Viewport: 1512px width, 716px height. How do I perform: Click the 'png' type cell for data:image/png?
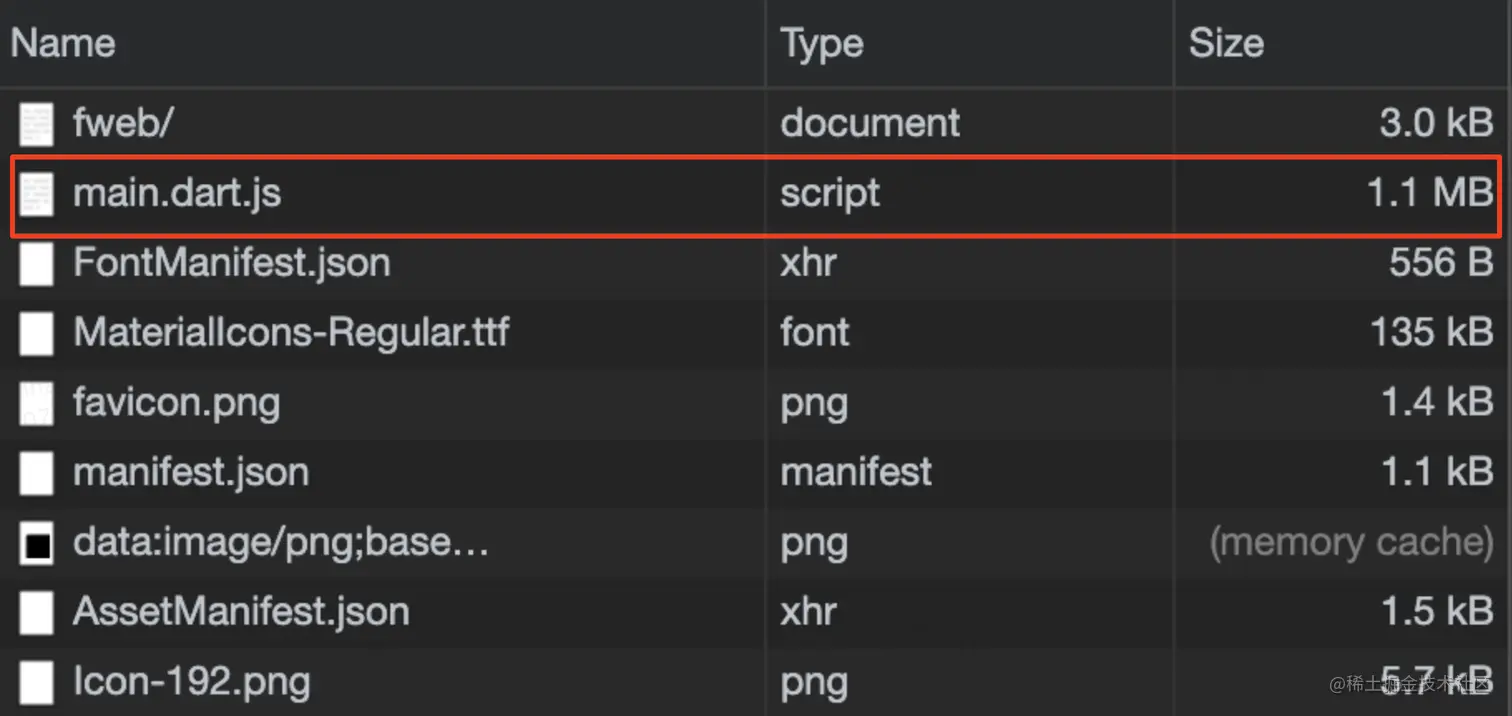coord(814,543)
